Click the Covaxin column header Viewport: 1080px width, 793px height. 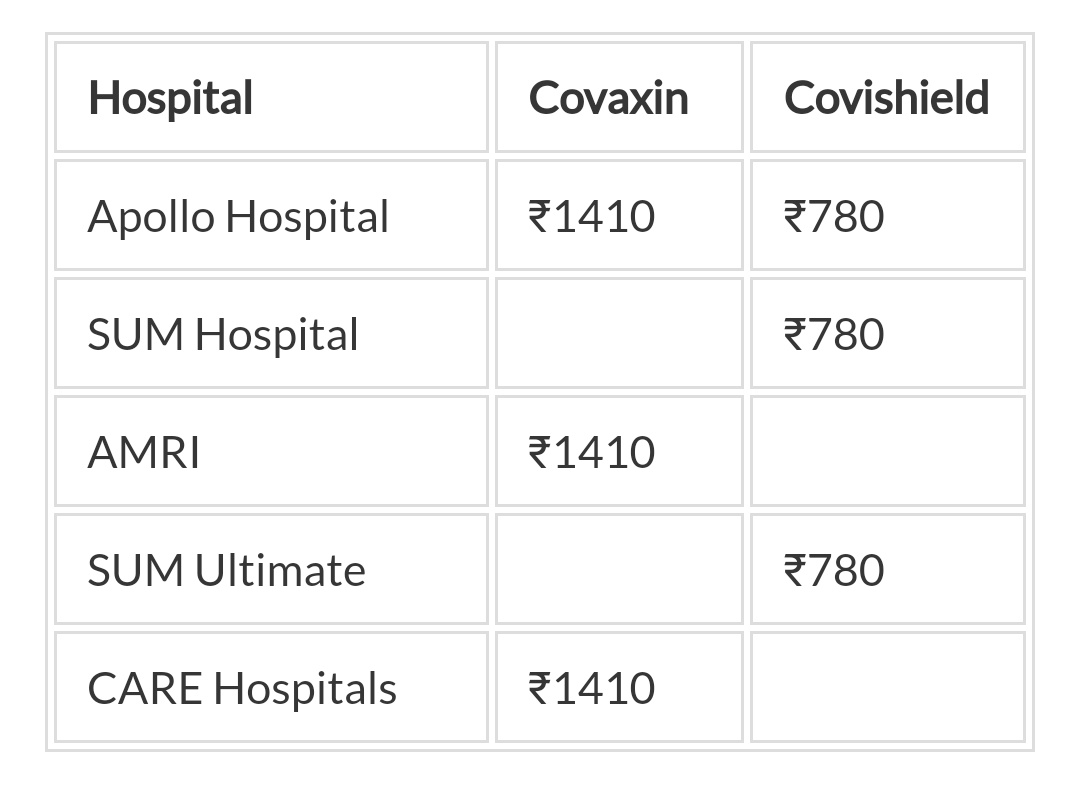point(608,98)
